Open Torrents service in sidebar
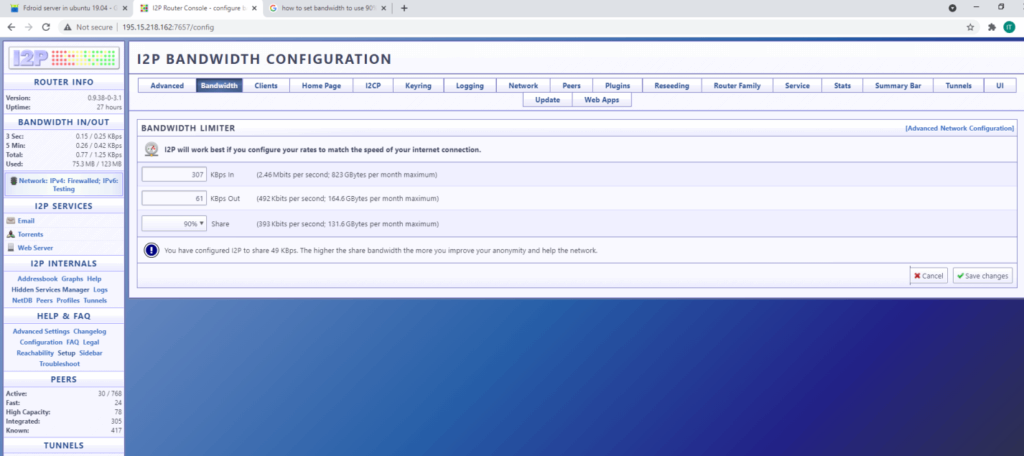1024x456 pixels. (30, 234)
